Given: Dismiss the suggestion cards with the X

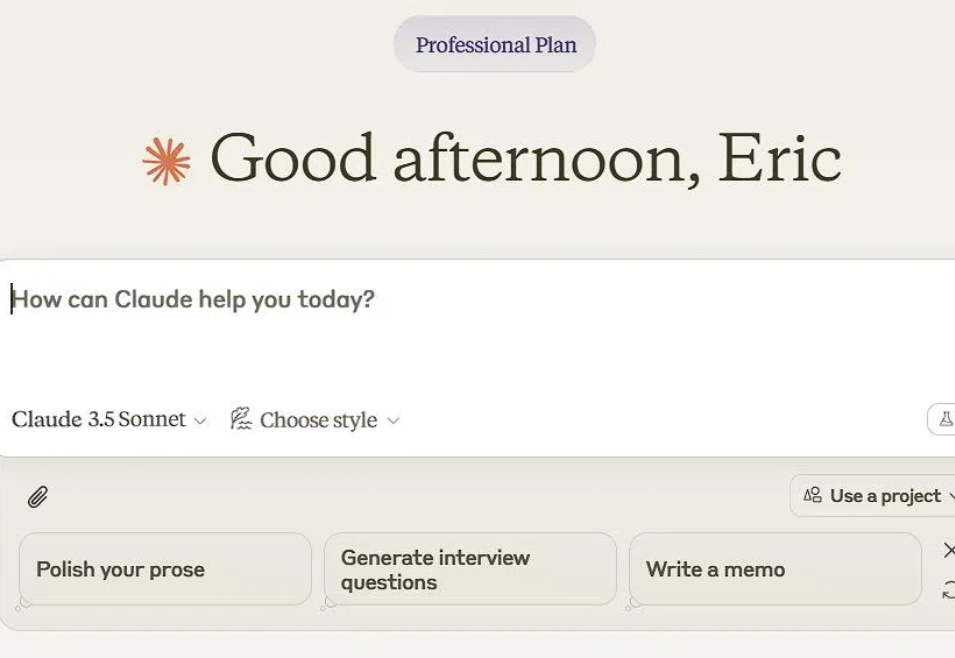Looking at the screenshot, I should [949, 551].
